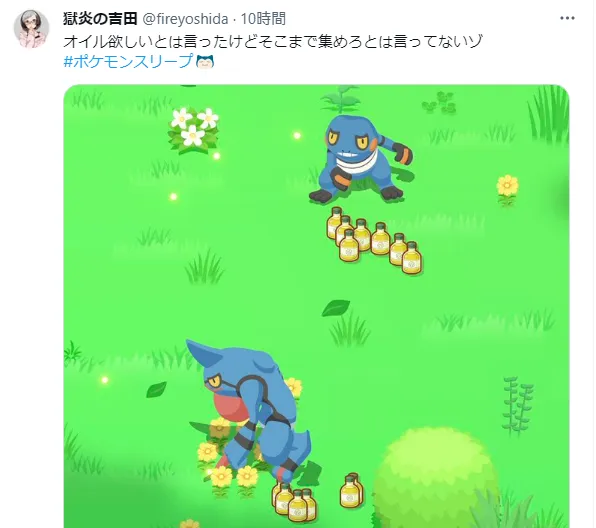Open the Pokémon Sleep screenshot image
Viewport: 596px width, 528px height.
coord(316,306)
